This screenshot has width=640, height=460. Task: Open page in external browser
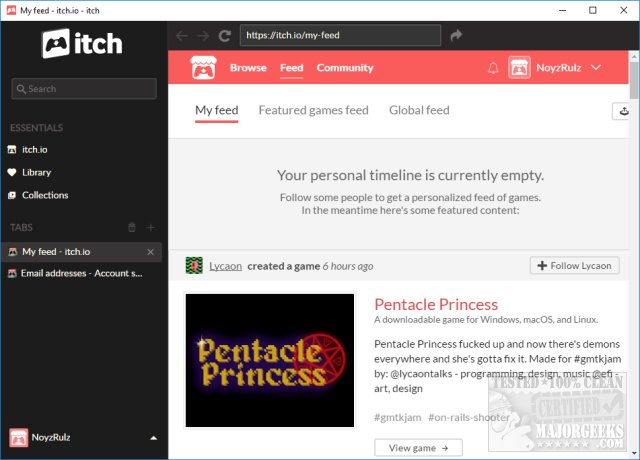pos(457,36)
